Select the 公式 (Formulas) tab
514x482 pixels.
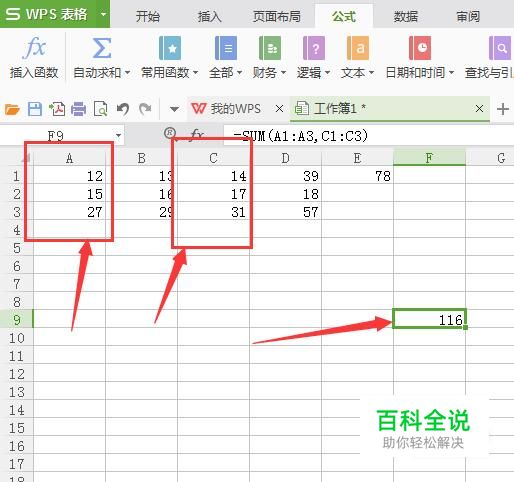coord(344,16)
